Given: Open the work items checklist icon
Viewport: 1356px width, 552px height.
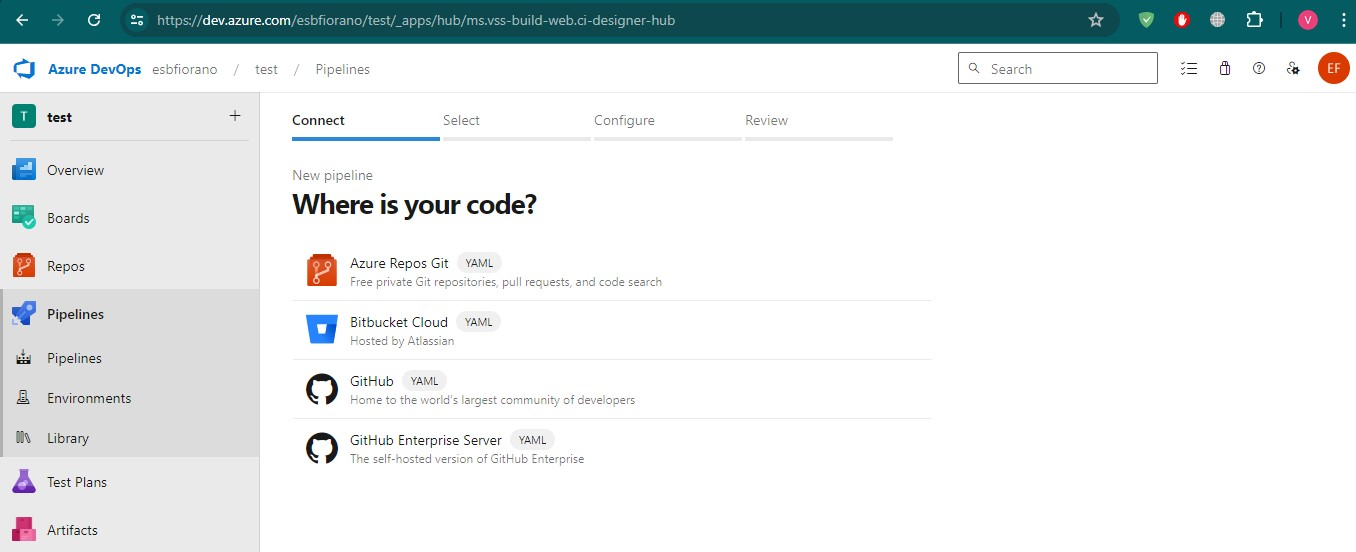Looking at the screenshot, I should point(1188,69).
